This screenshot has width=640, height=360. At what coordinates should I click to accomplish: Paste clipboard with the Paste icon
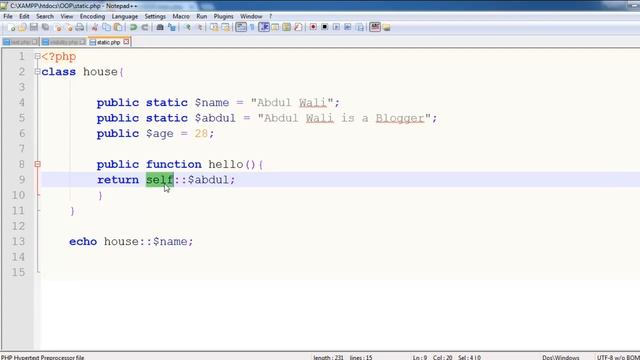[x=118, y=27]
